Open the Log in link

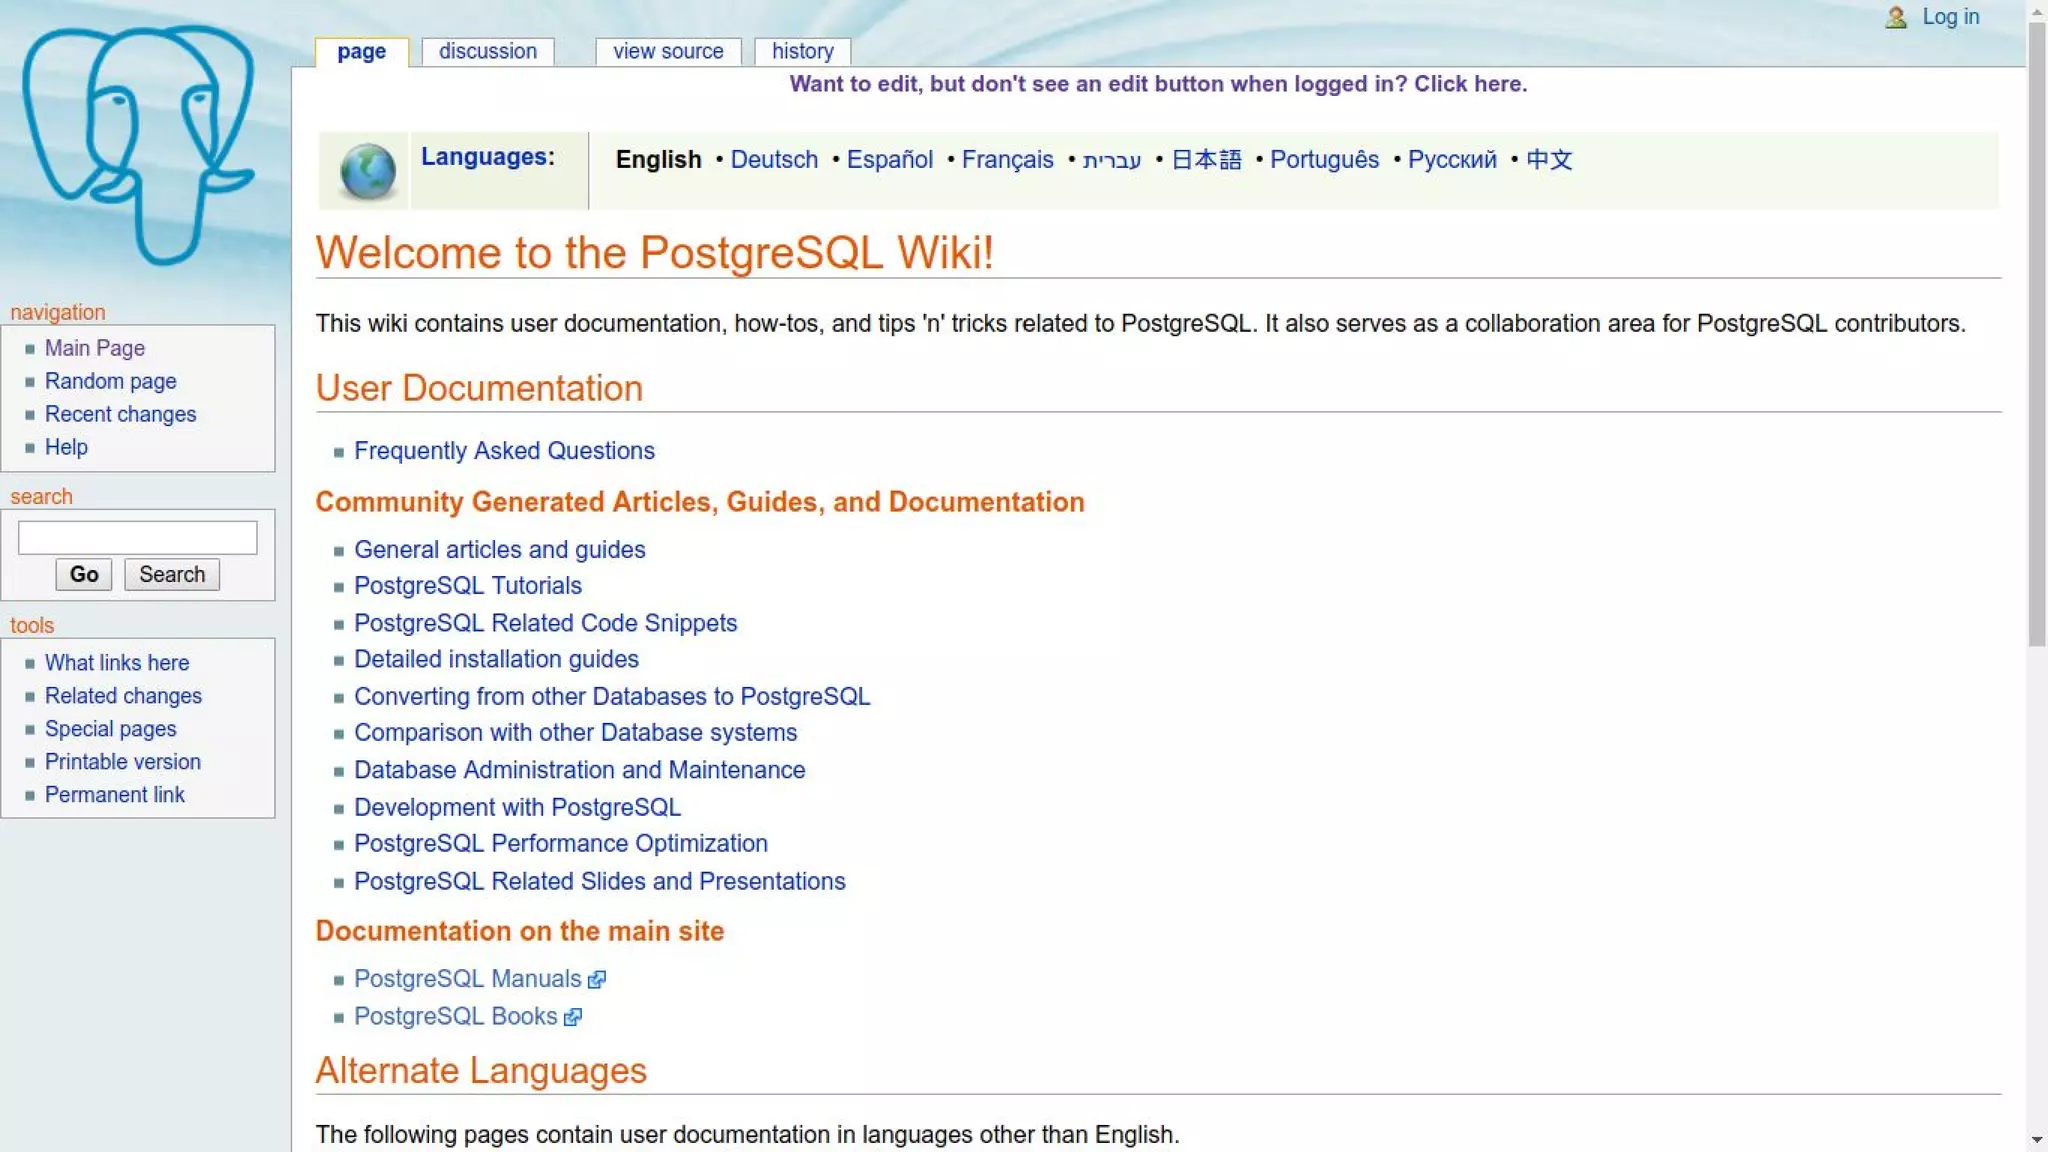point(1950,17)
